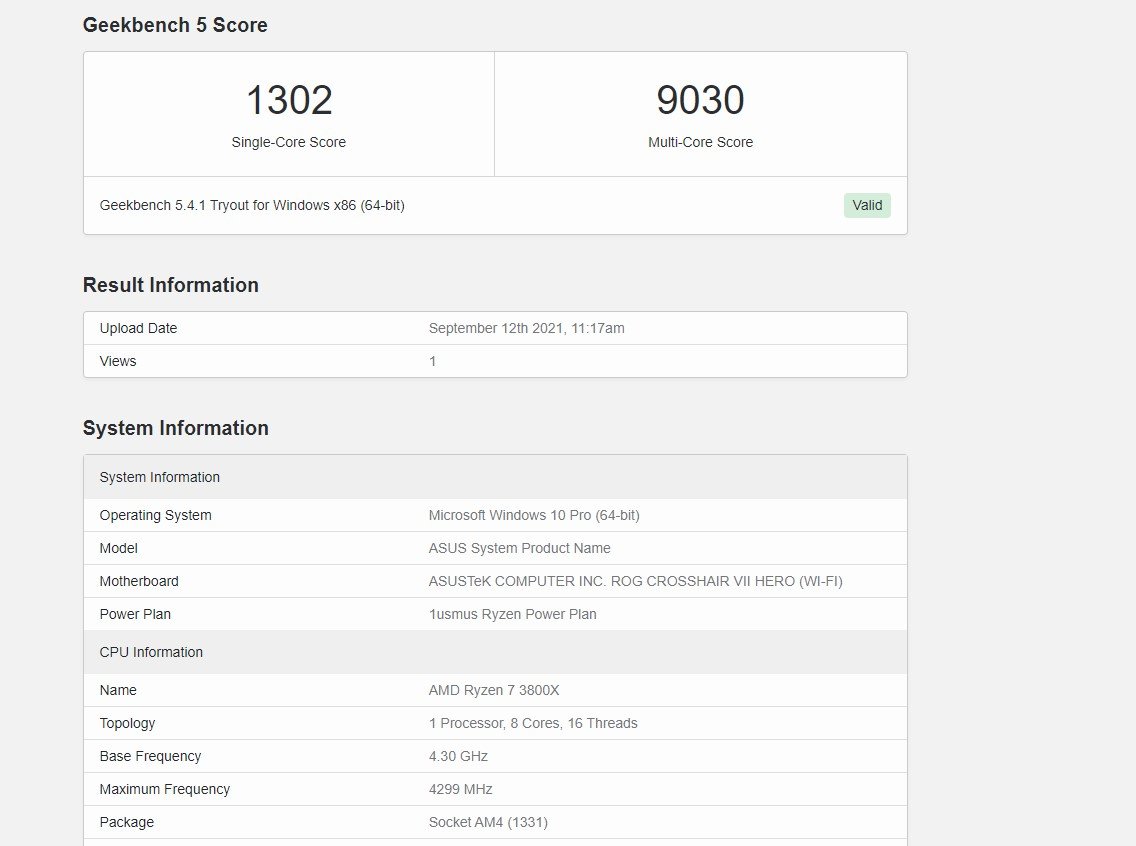Click the Valid badge
1136x846 pixels.
866,205
